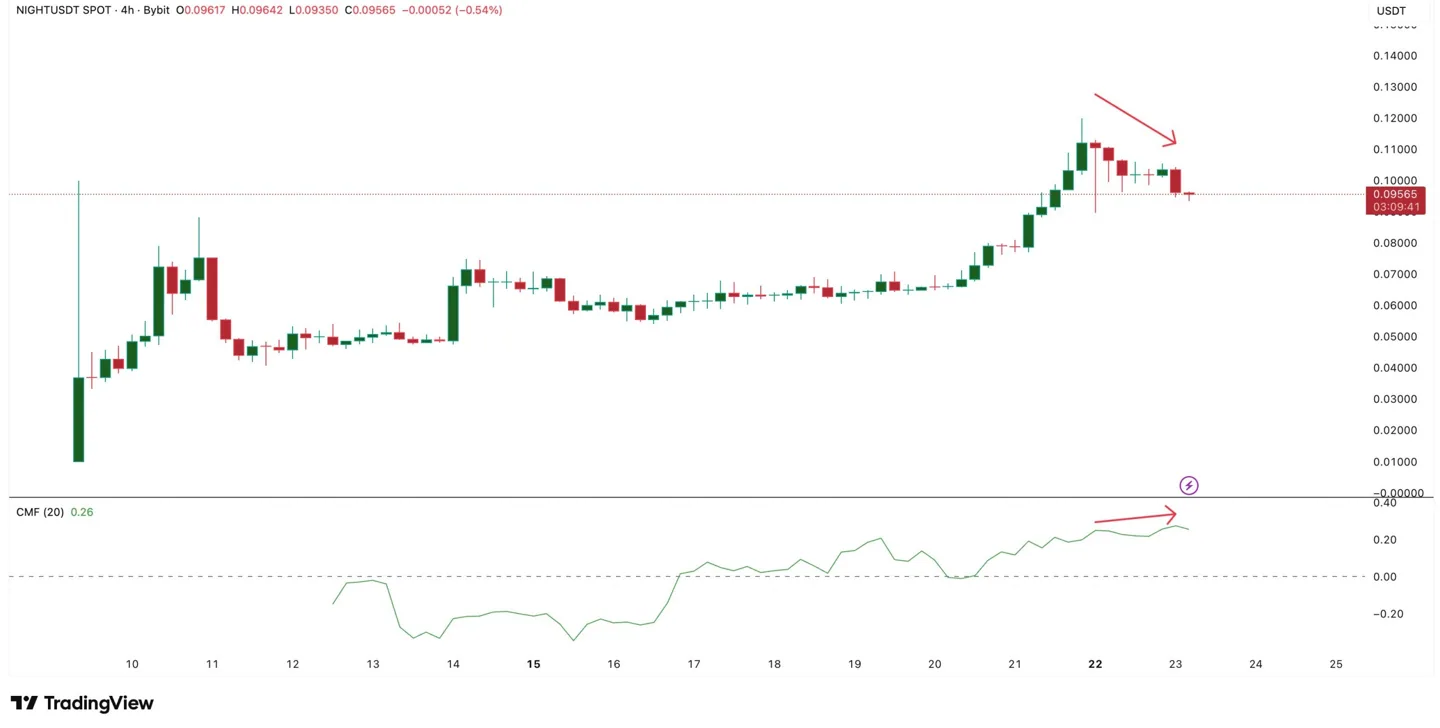Screen dimensions: 1440x728
Task: Click CMF scale label 0.20
Action: pos(1385,540)
